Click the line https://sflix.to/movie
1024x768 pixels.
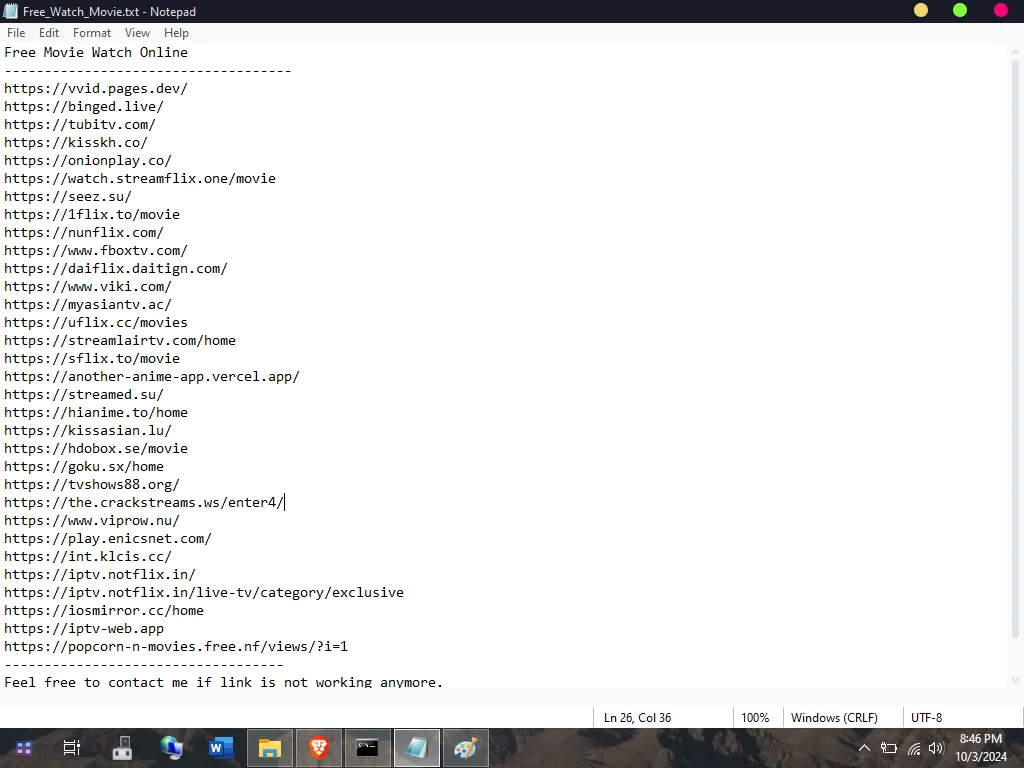(92, 359)
